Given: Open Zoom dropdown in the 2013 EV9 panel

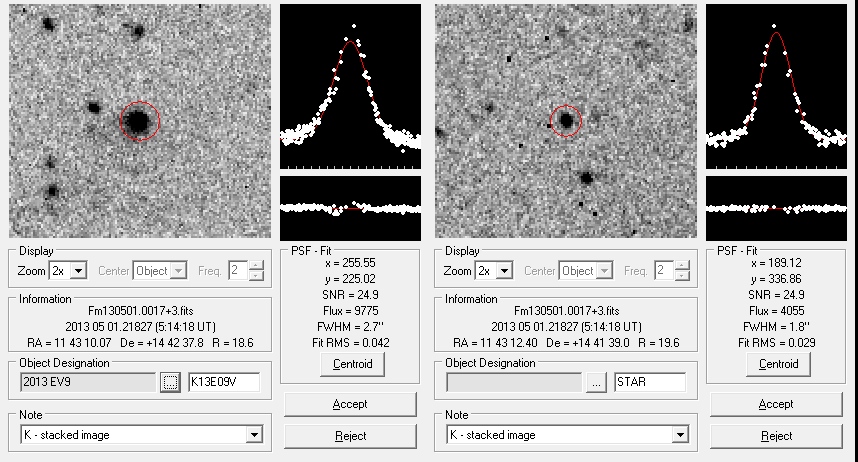Looking at the screenshot, I should click(x=79, y=271).
